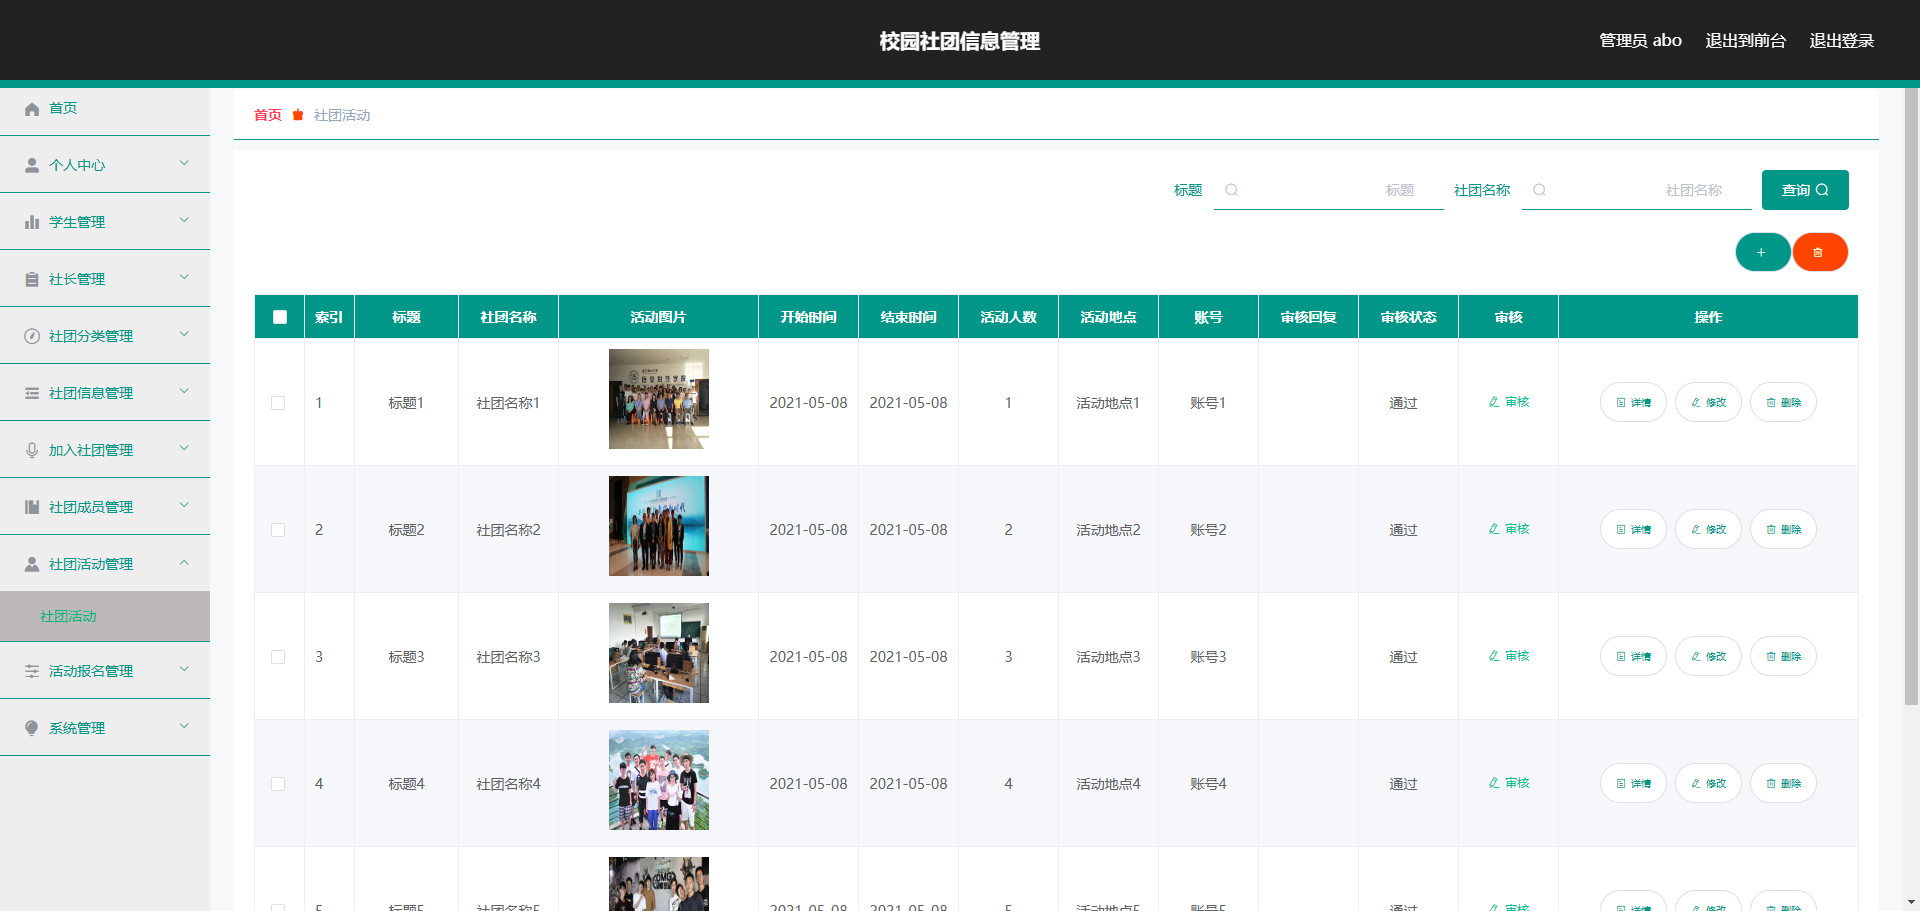Click the green add (+) button
The height and width of the screenshot is (911, 1920).
pyautogui.click(x=1762, y=252)
